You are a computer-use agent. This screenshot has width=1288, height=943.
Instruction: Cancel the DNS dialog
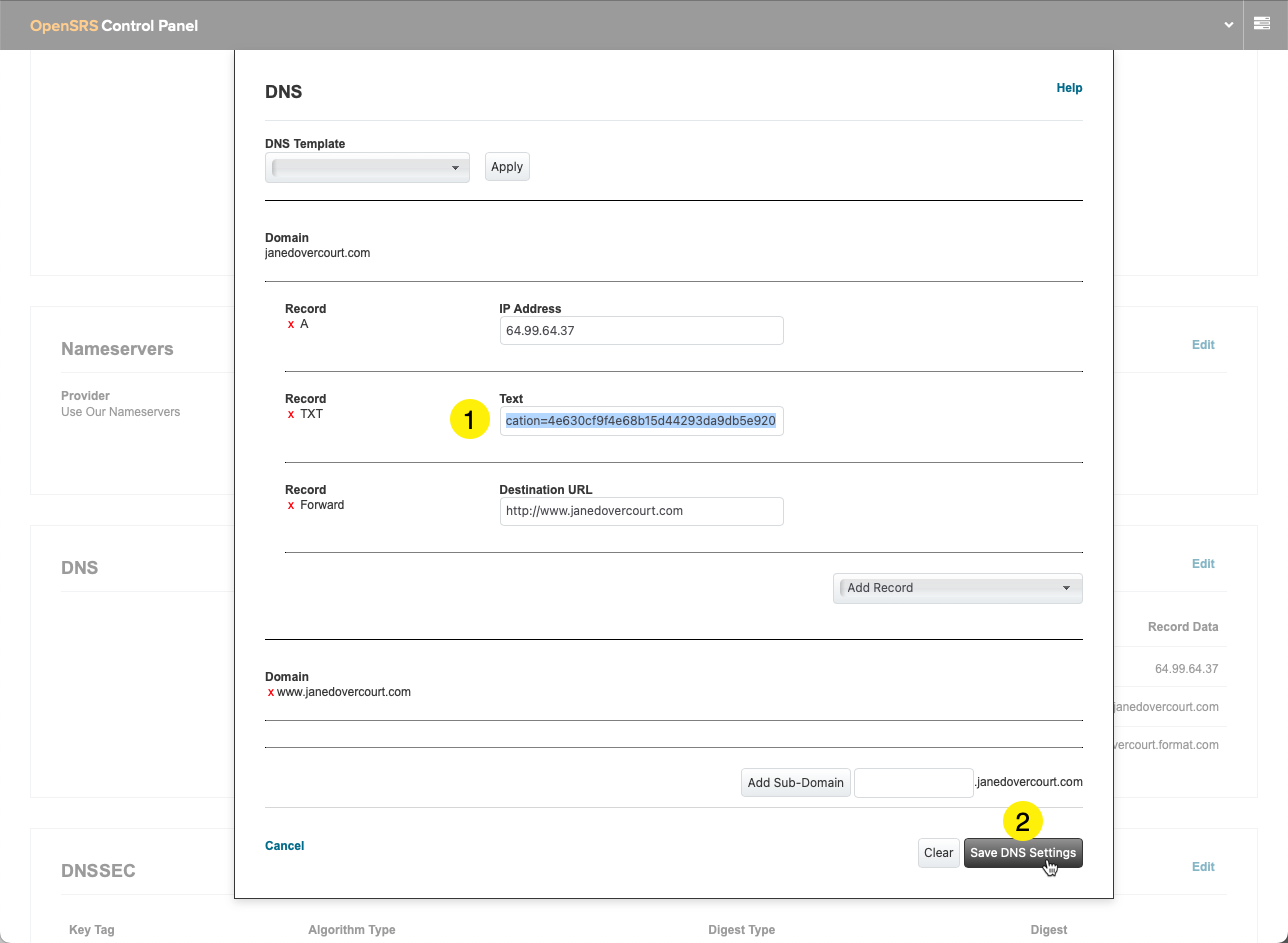click(284, 846)
